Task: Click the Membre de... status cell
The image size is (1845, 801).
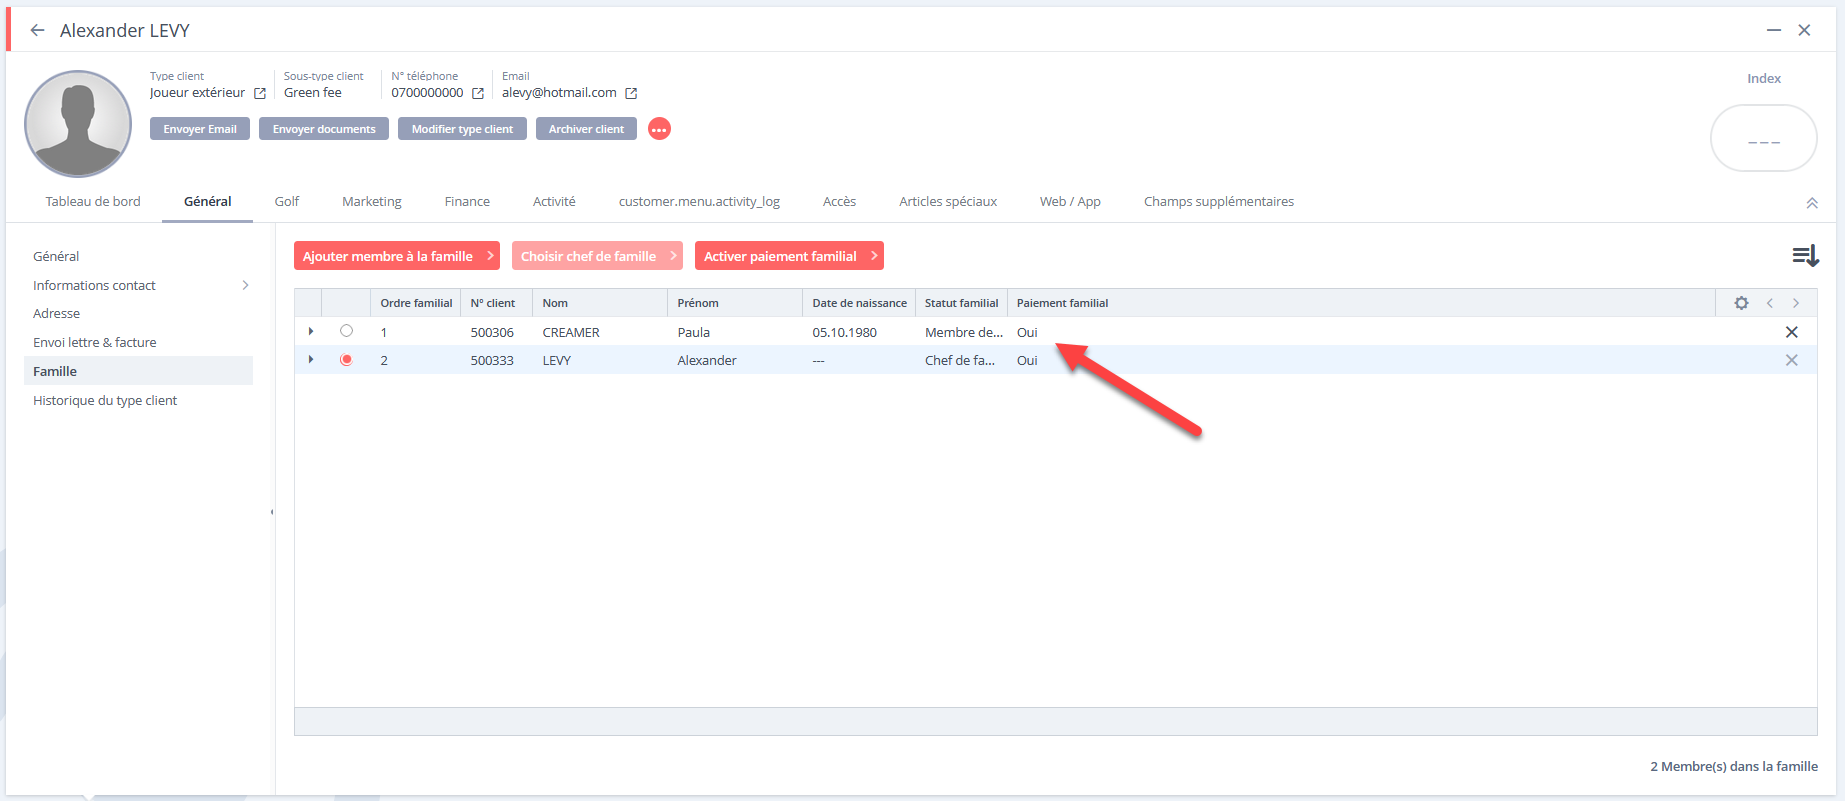Action: point(963,332)
